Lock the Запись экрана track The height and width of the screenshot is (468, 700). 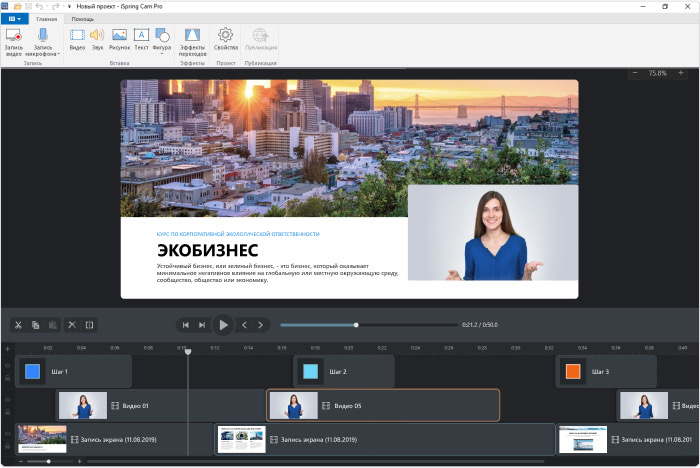(x=8, y=446)
